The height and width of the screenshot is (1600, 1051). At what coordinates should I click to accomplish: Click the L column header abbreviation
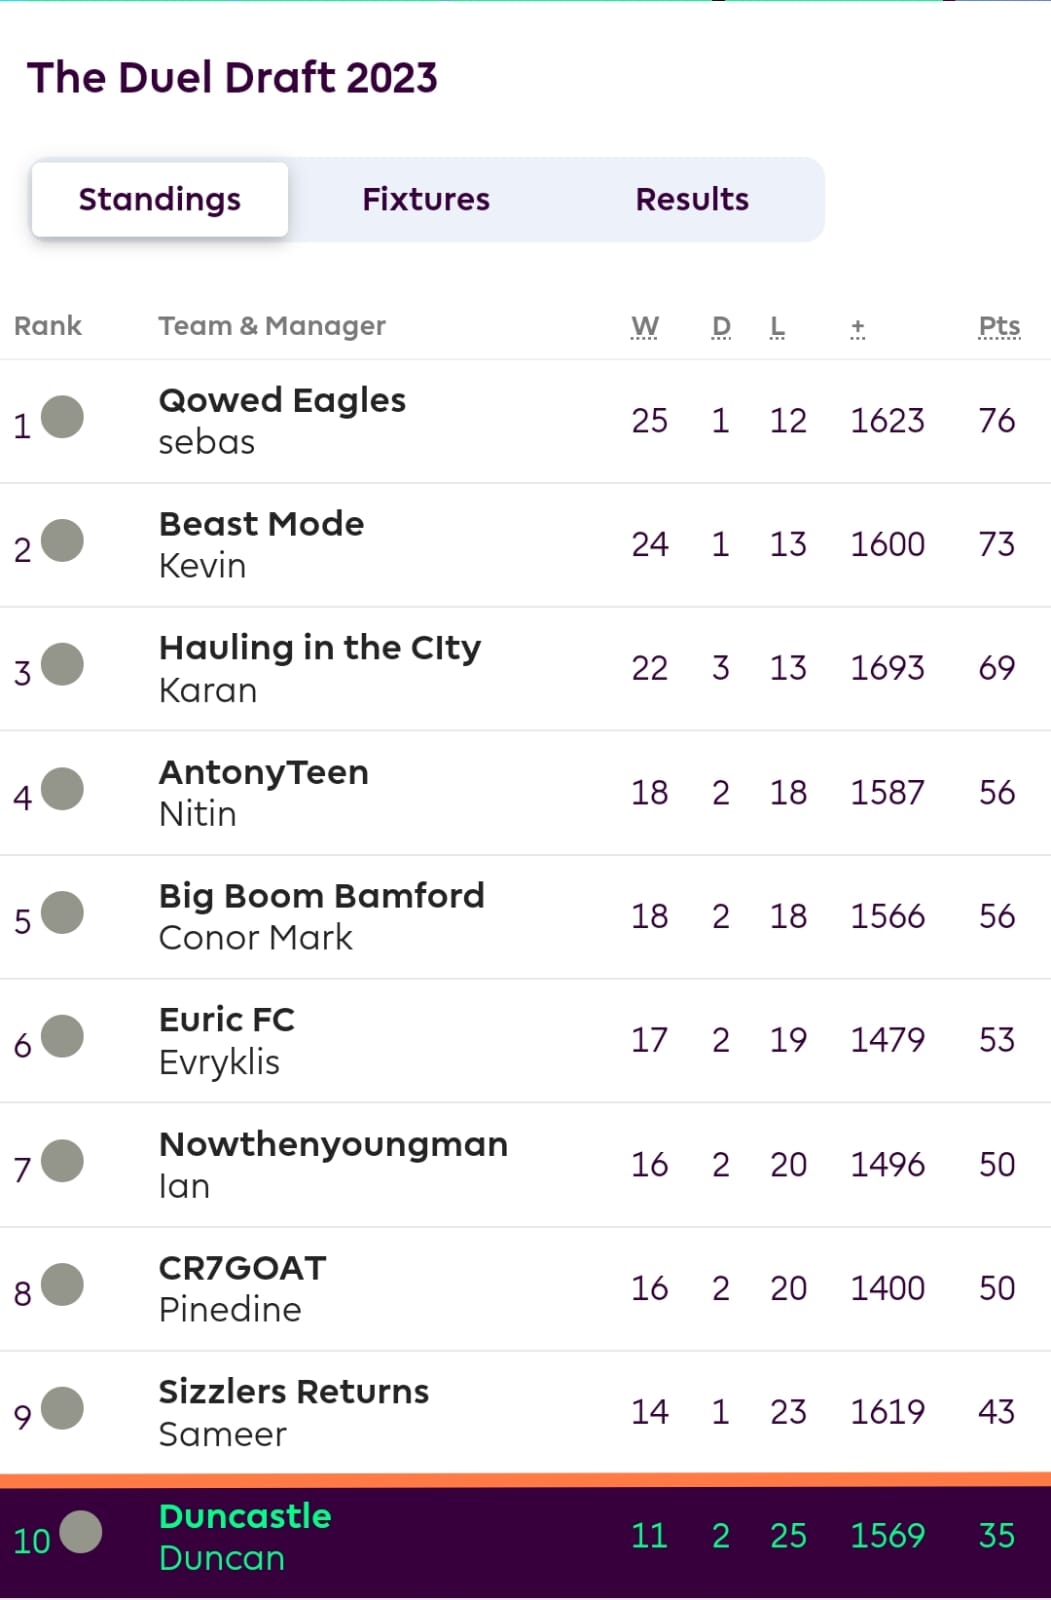point(778,327)
